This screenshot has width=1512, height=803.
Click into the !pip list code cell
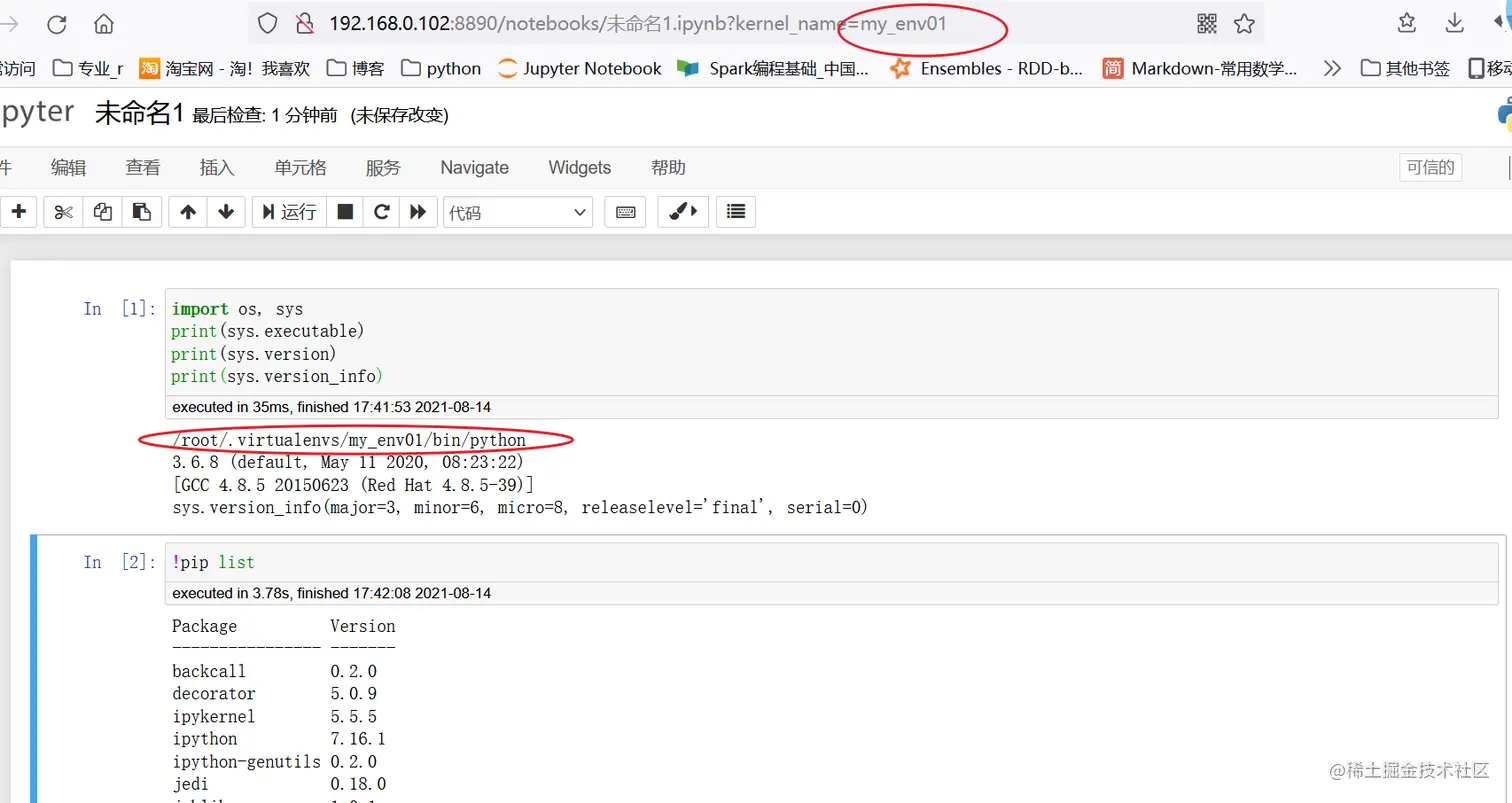tap(833, 562)
